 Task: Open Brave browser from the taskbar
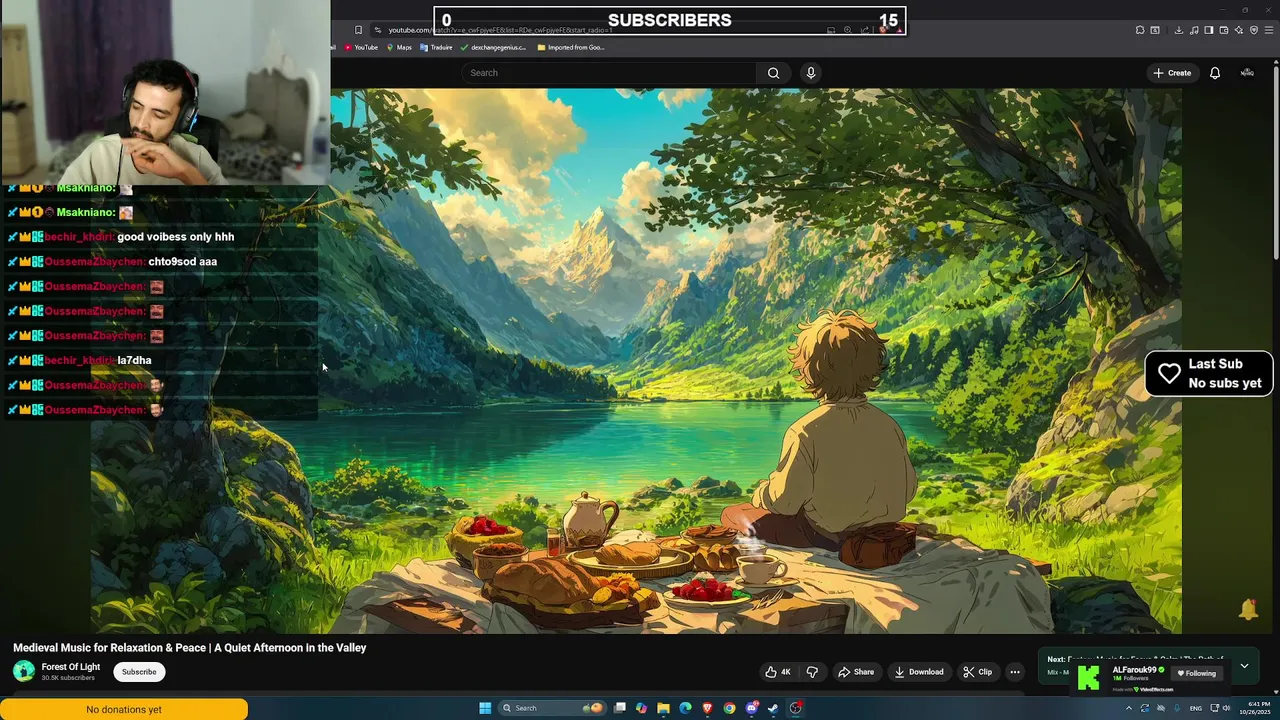pos(707,708)
